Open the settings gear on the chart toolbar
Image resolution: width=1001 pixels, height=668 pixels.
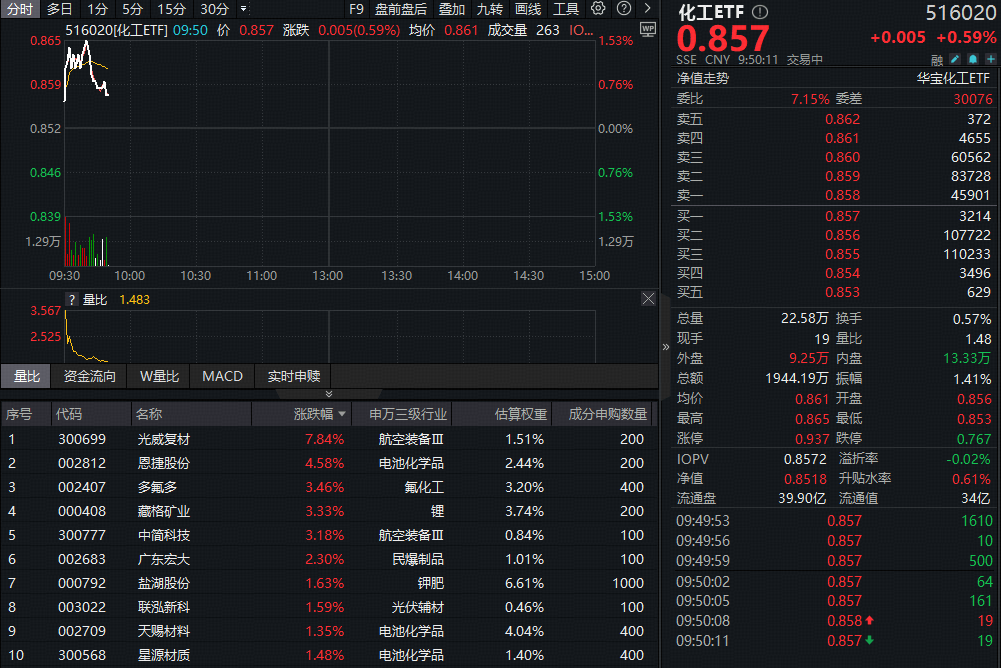[x=598, y=9]
